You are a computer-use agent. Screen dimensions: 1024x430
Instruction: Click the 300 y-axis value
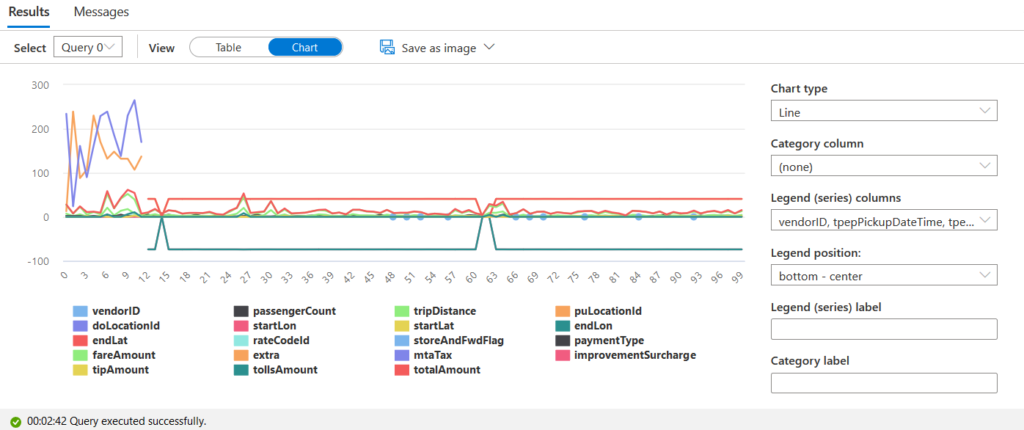[x=40, y=85]
